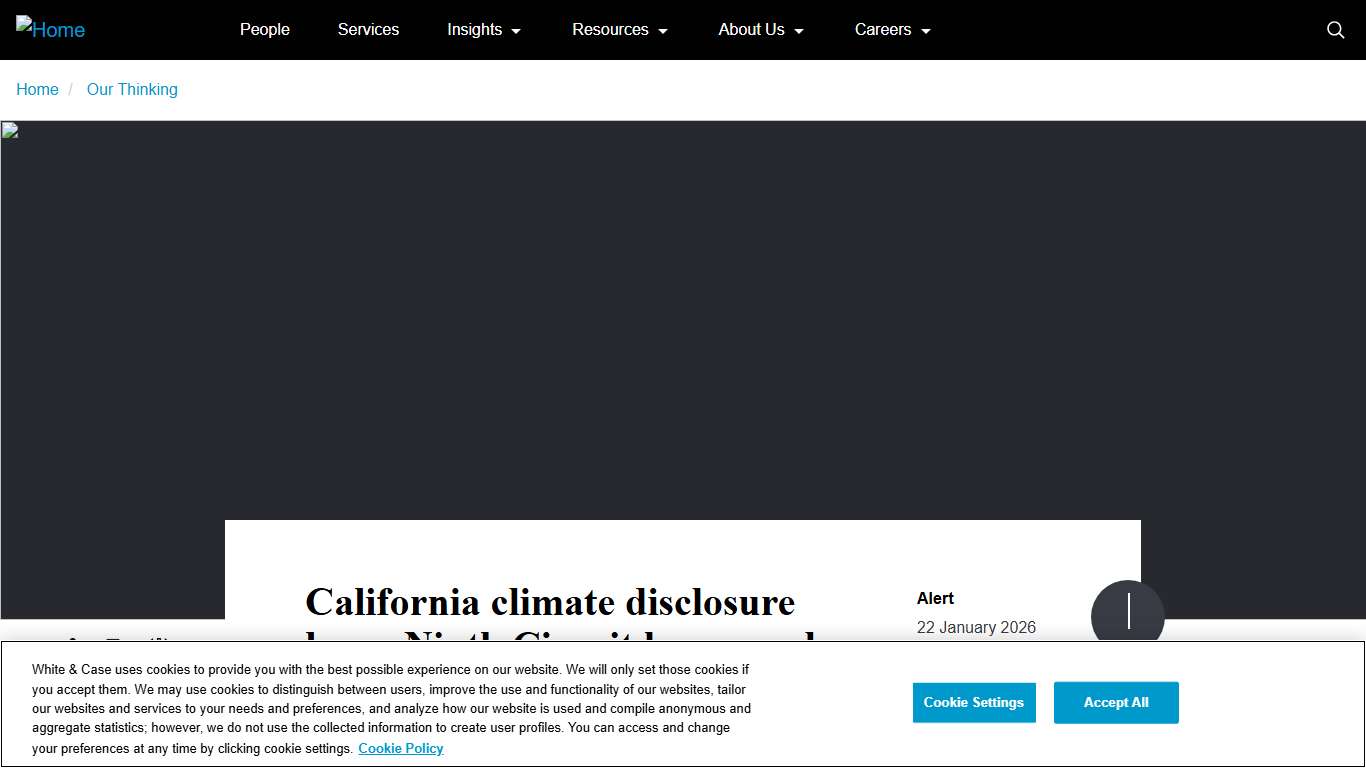Click the Cookie Settings button

974,702
